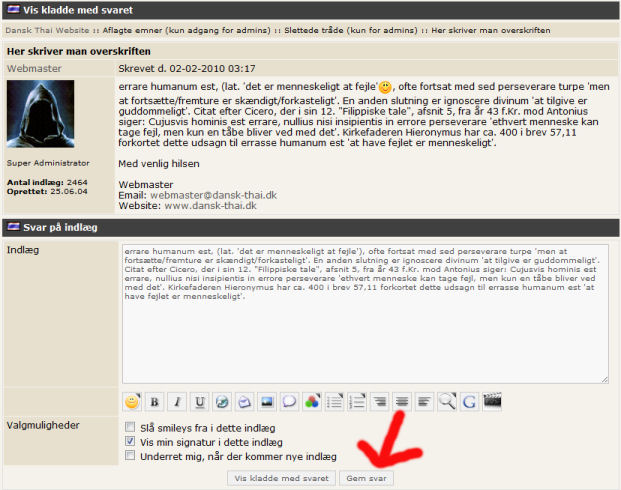Open the webmaster@dansk-thai.dk email link
This screenshot has height=490, width=621.
pos(213,195)
